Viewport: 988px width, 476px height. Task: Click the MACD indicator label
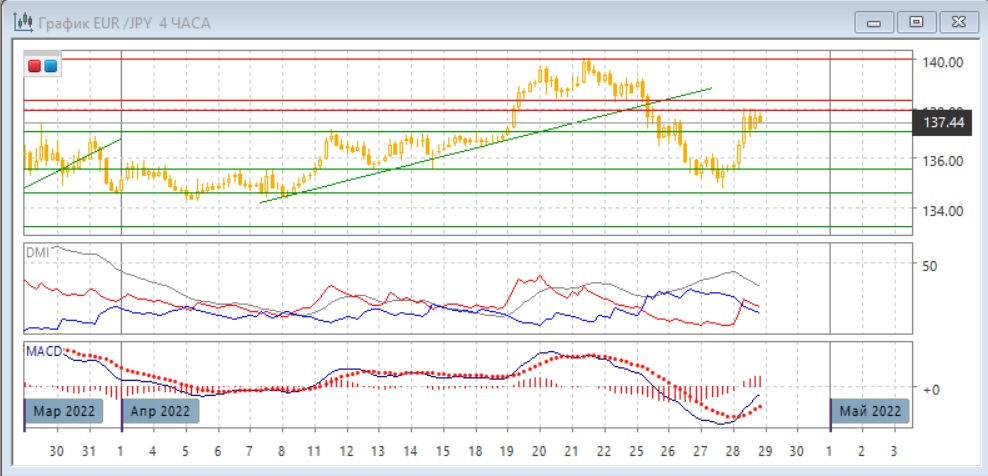(43, 351)
